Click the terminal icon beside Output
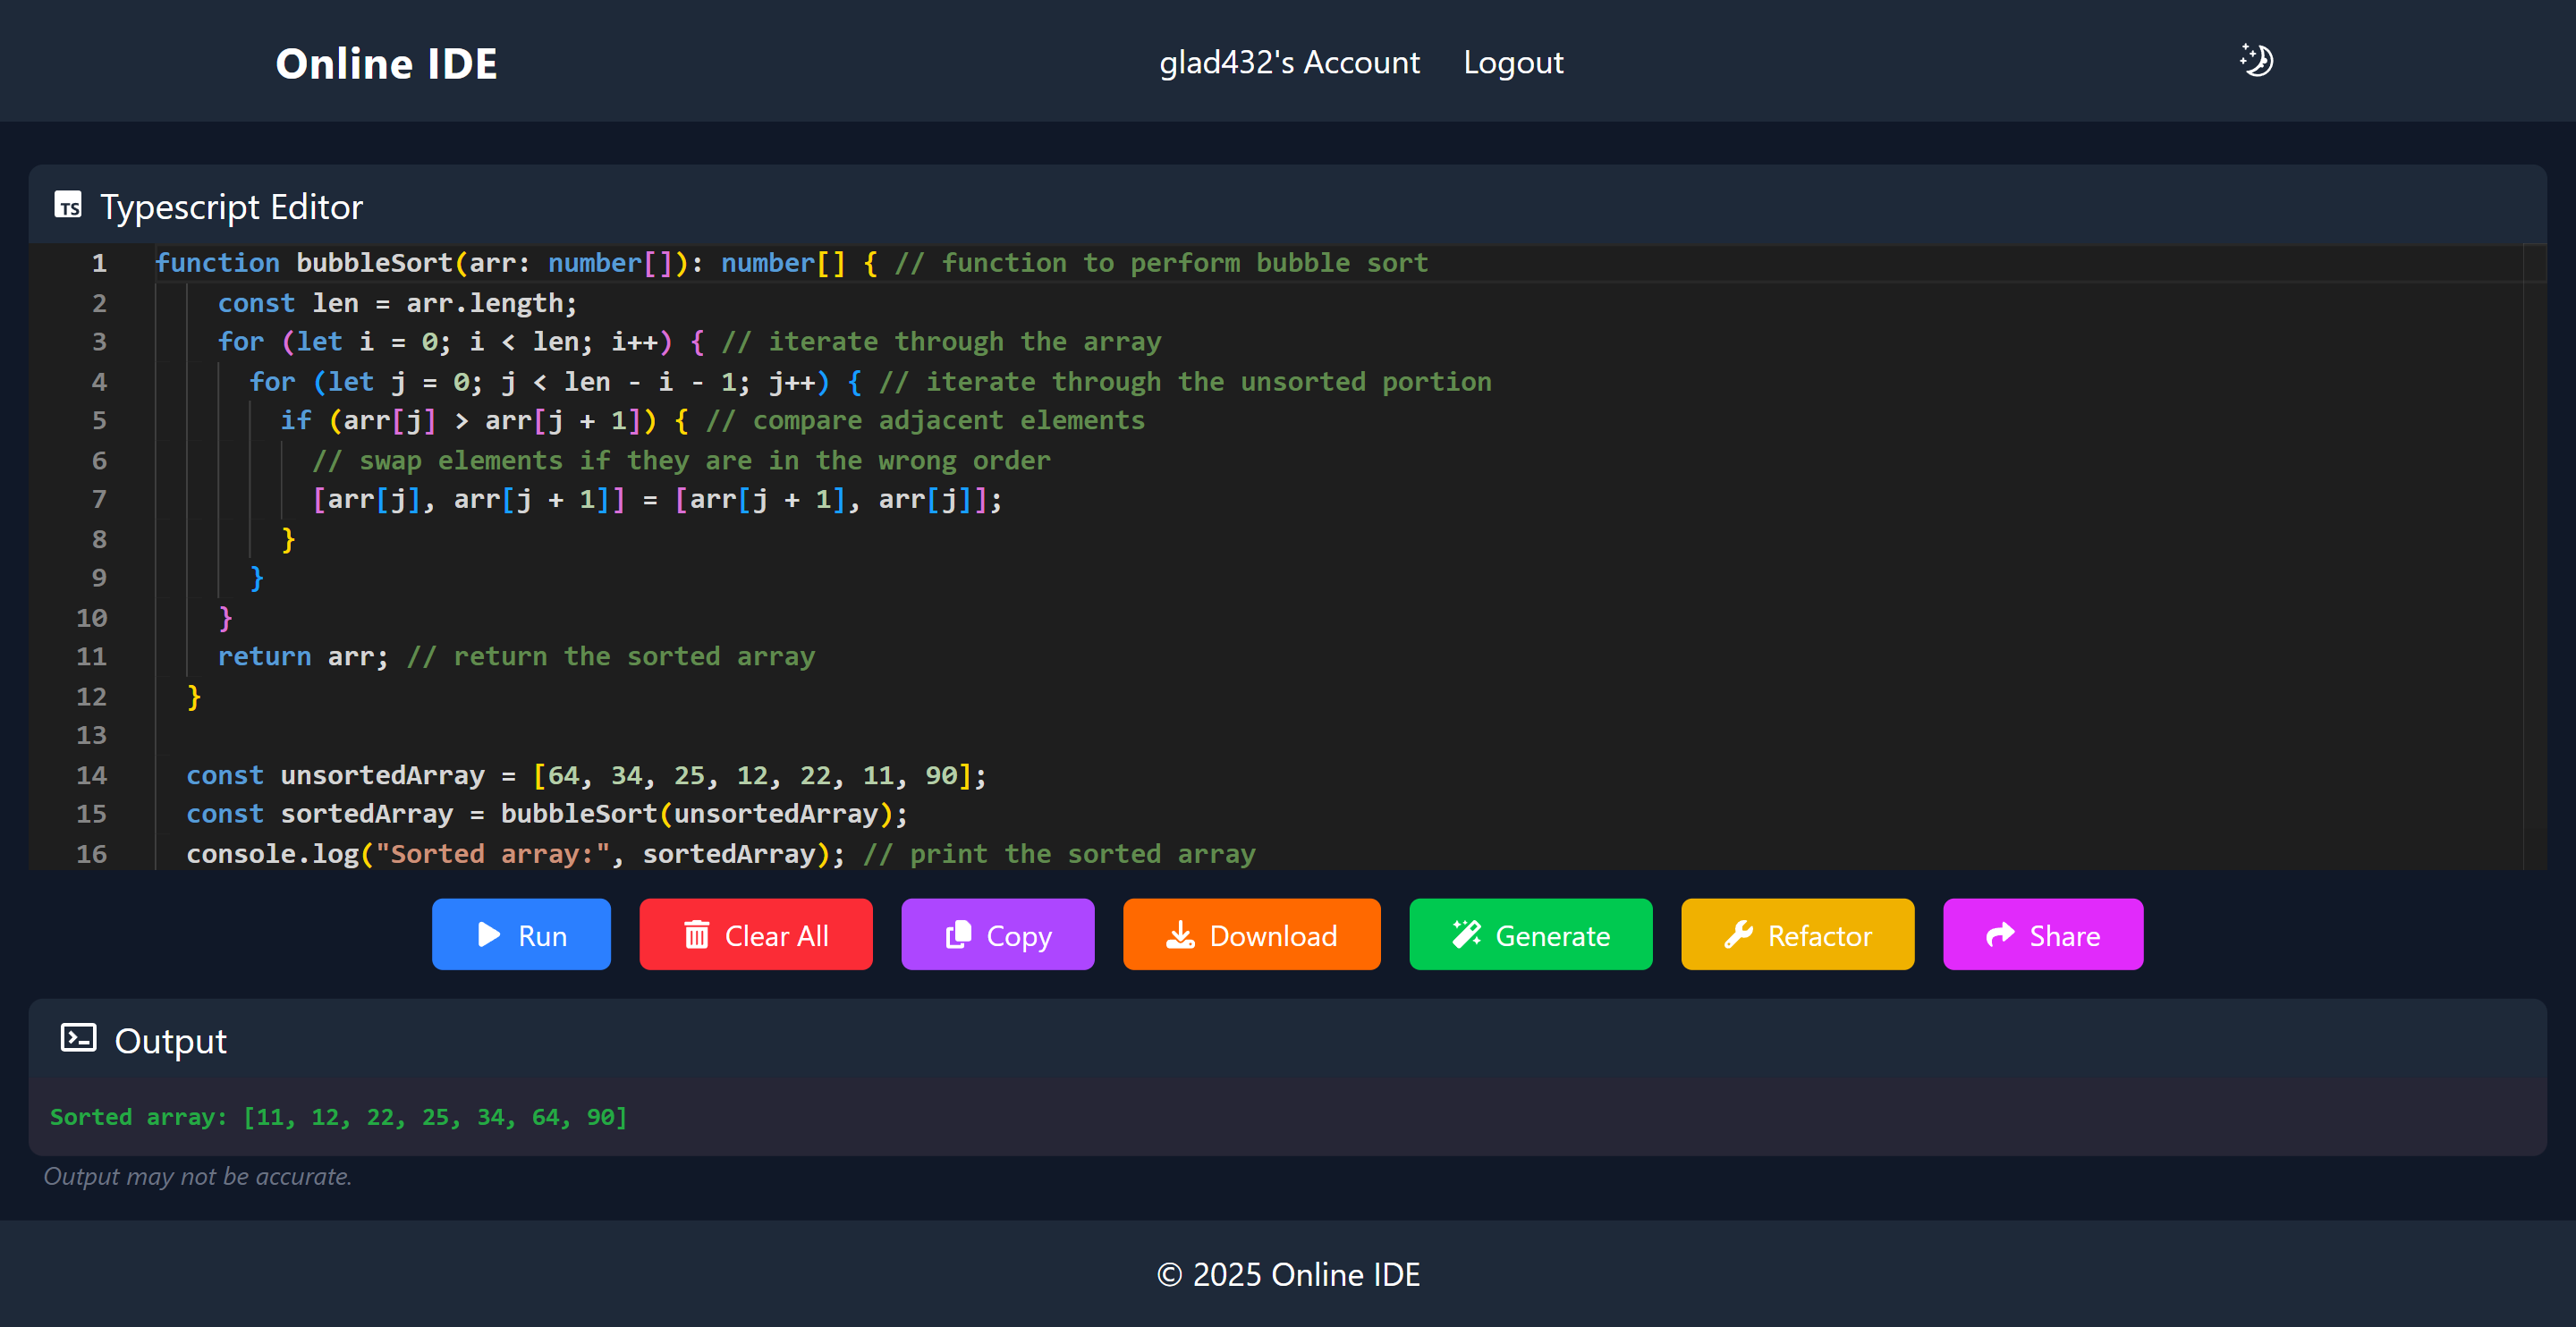 (x=78, y=1038)
